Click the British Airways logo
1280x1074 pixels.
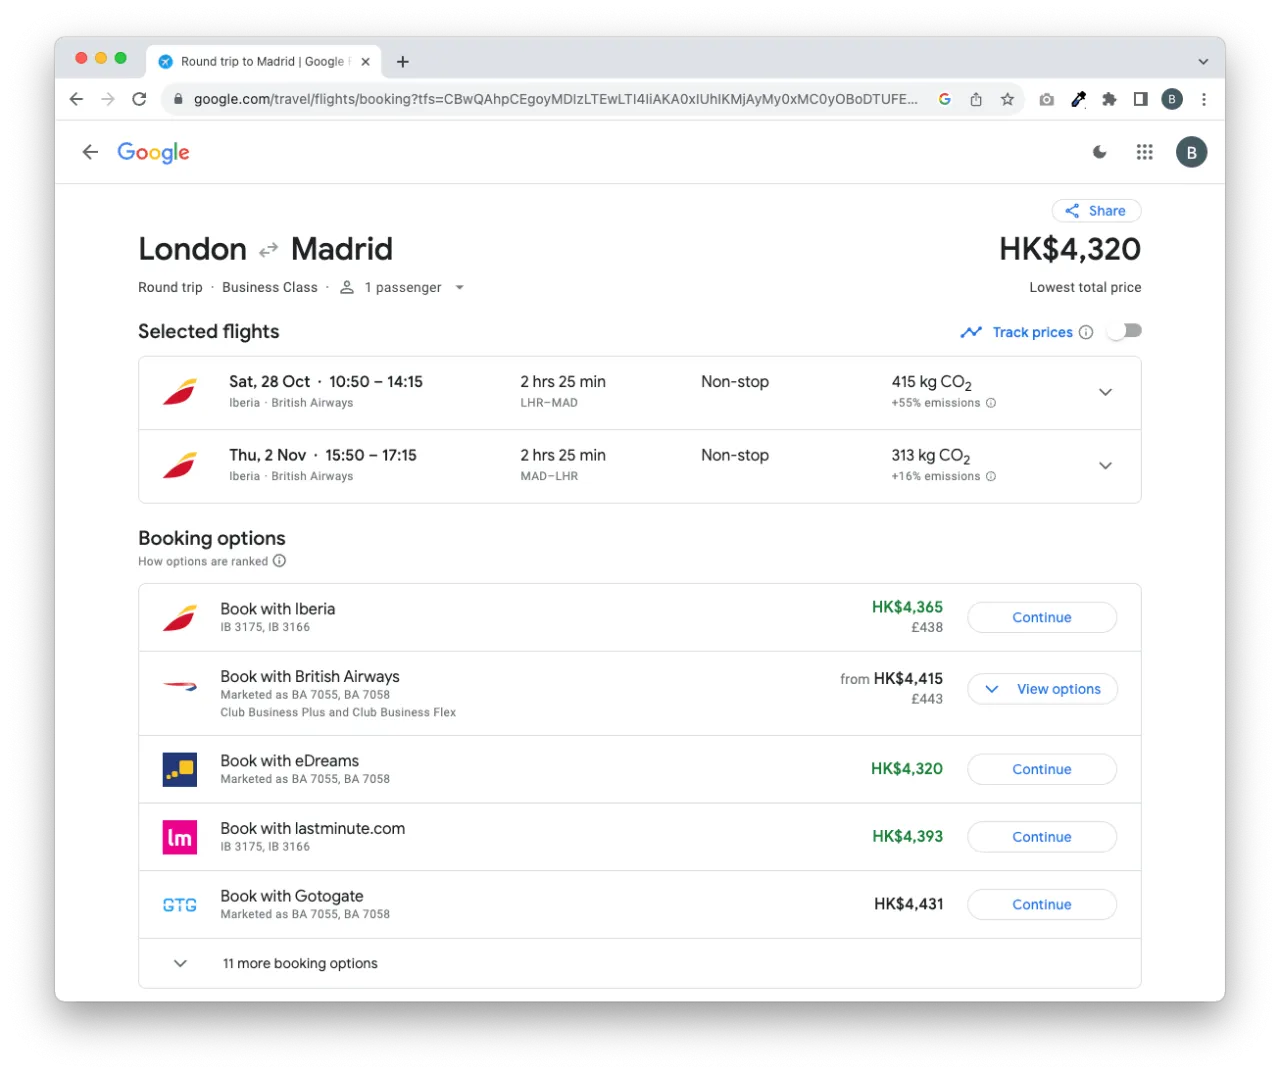click(180, 686)
